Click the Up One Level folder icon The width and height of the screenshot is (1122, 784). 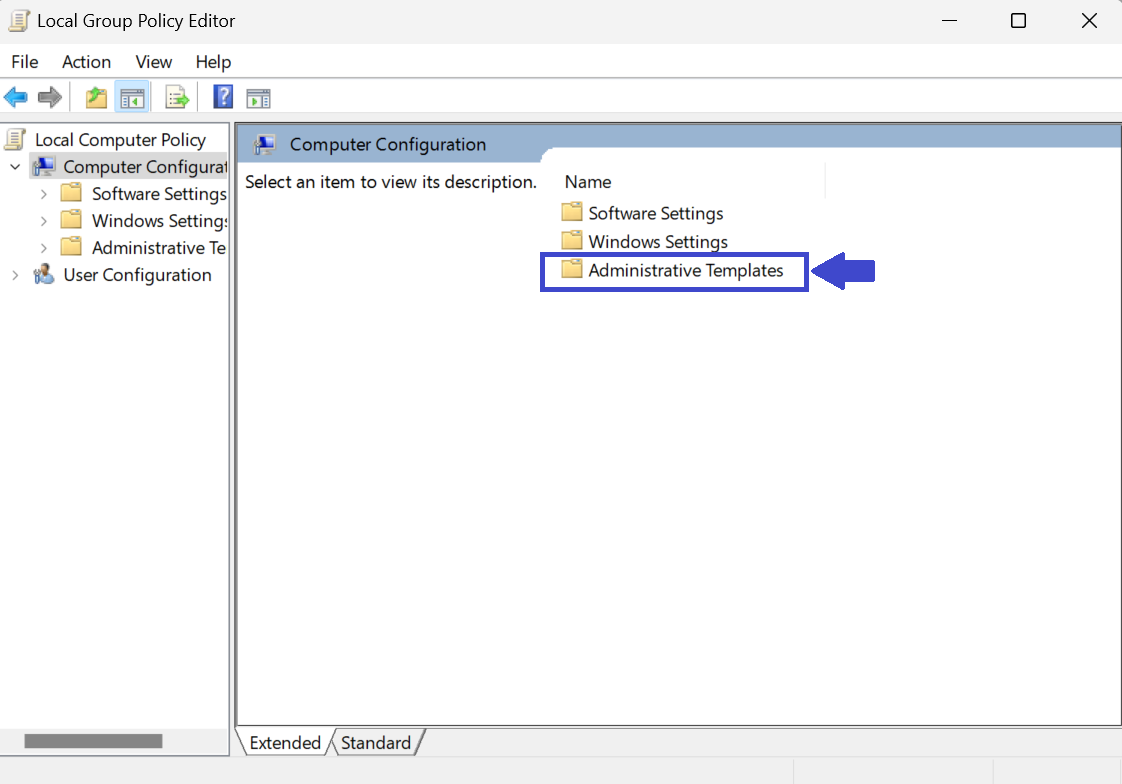coord(96,97)
